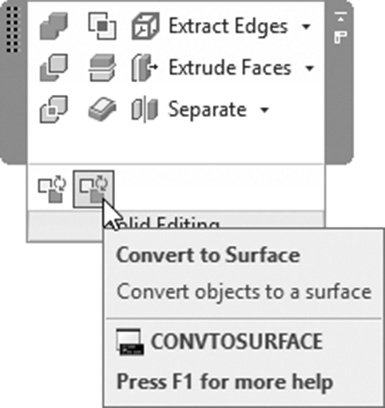Toggle the floating panel orientation icon
Image resolution: width=385 pixels, height=408 pixels.
(x=341, y=37)
